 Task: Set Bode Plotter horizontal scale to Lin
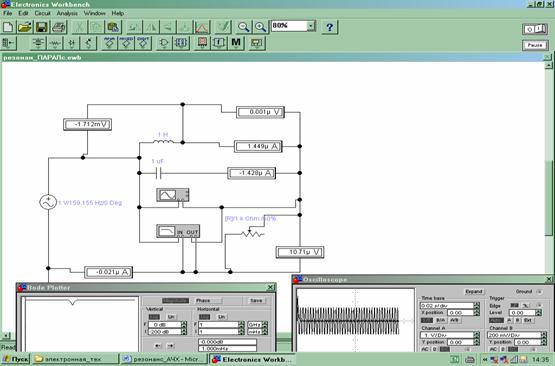(x=222, y=317)
